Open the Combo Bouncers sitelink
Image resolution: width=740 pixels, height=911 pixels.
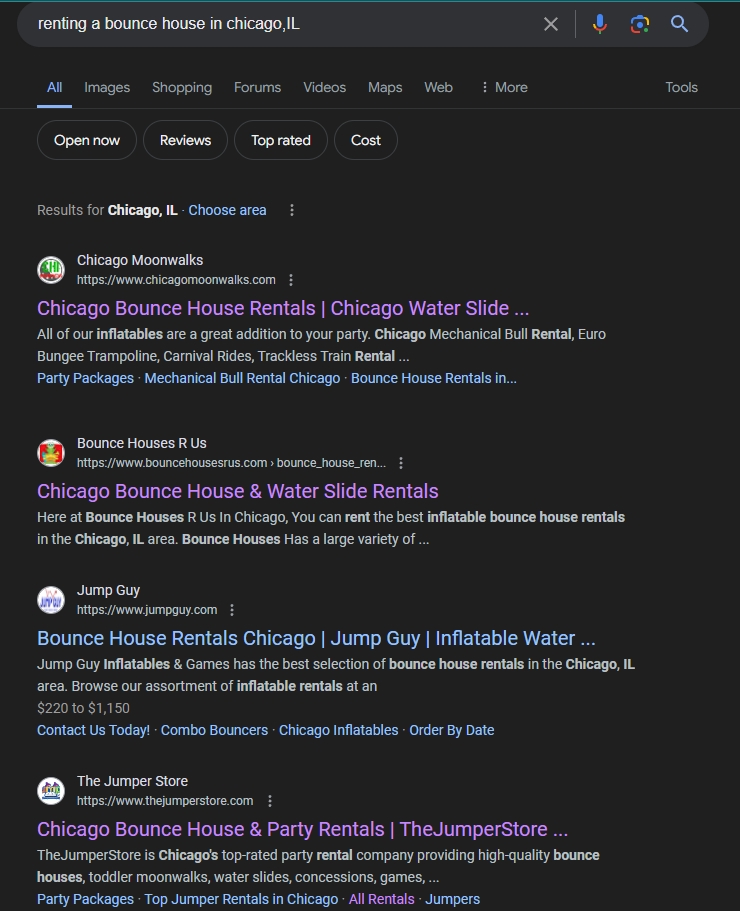coord(214,730)
